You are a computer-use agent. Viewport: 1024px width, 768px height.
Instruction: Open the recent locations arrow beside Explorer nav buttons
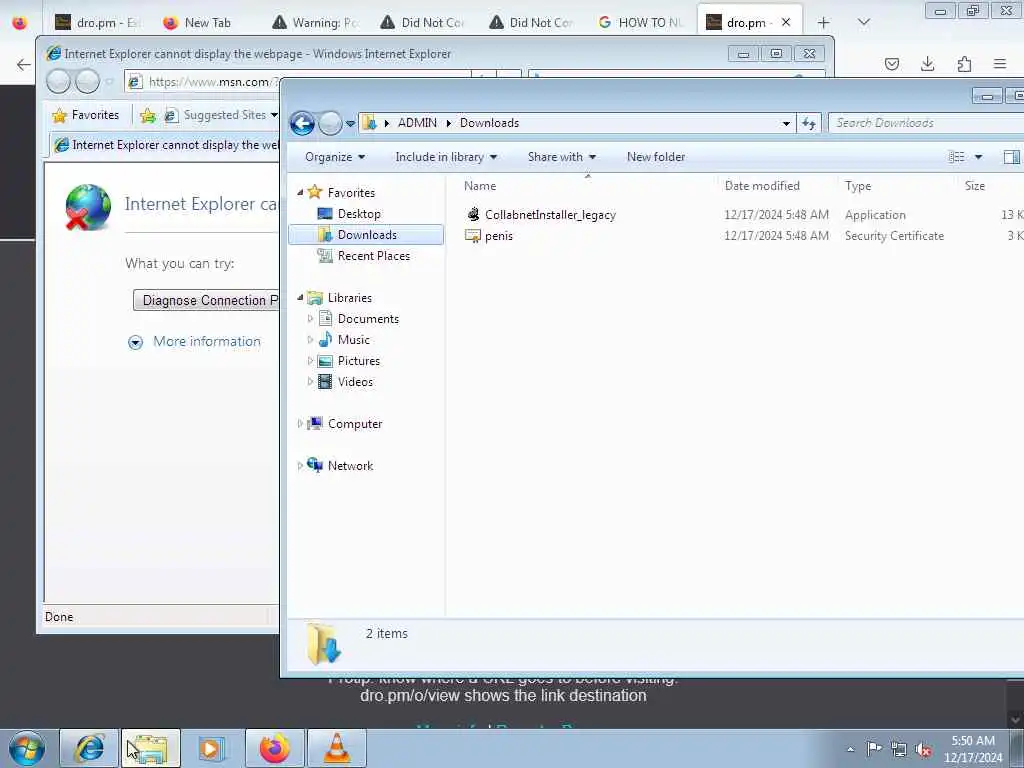coord(351,123)
